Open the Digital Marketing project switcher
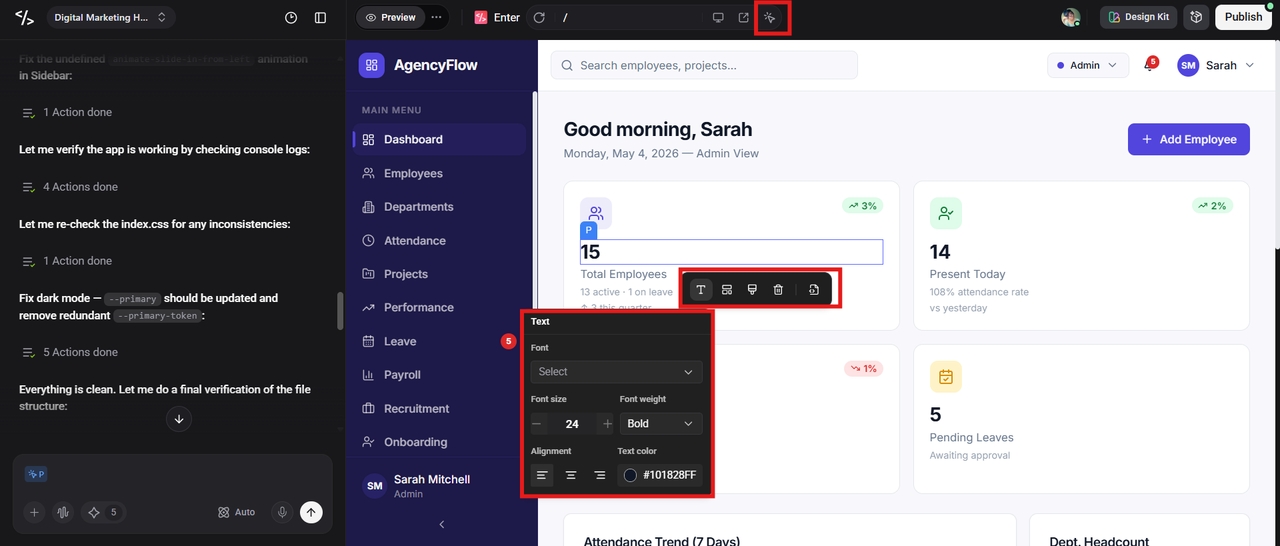Screen dimensions: 1280x546 (x=110, y=17)
